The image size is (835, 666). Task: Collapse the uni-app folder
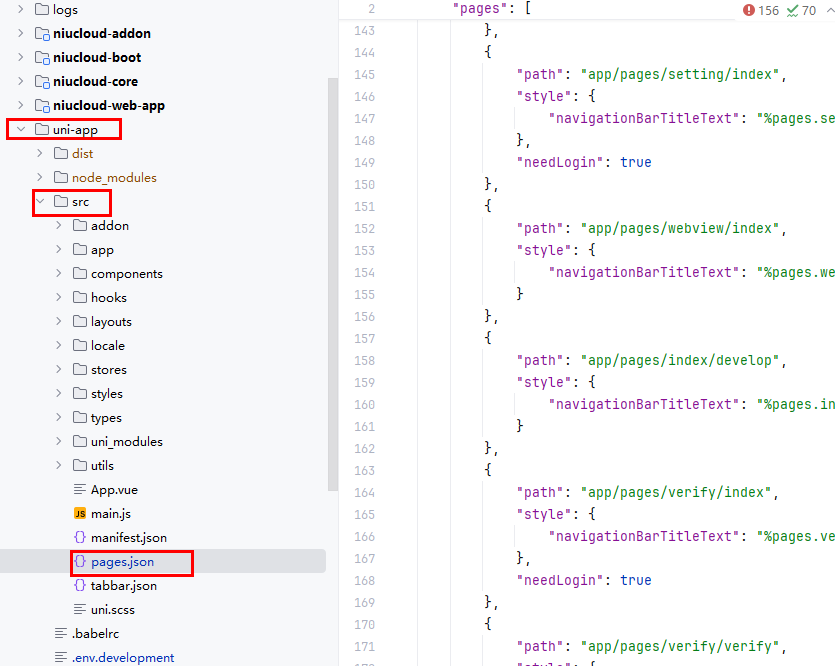click(x=20, y=130)
